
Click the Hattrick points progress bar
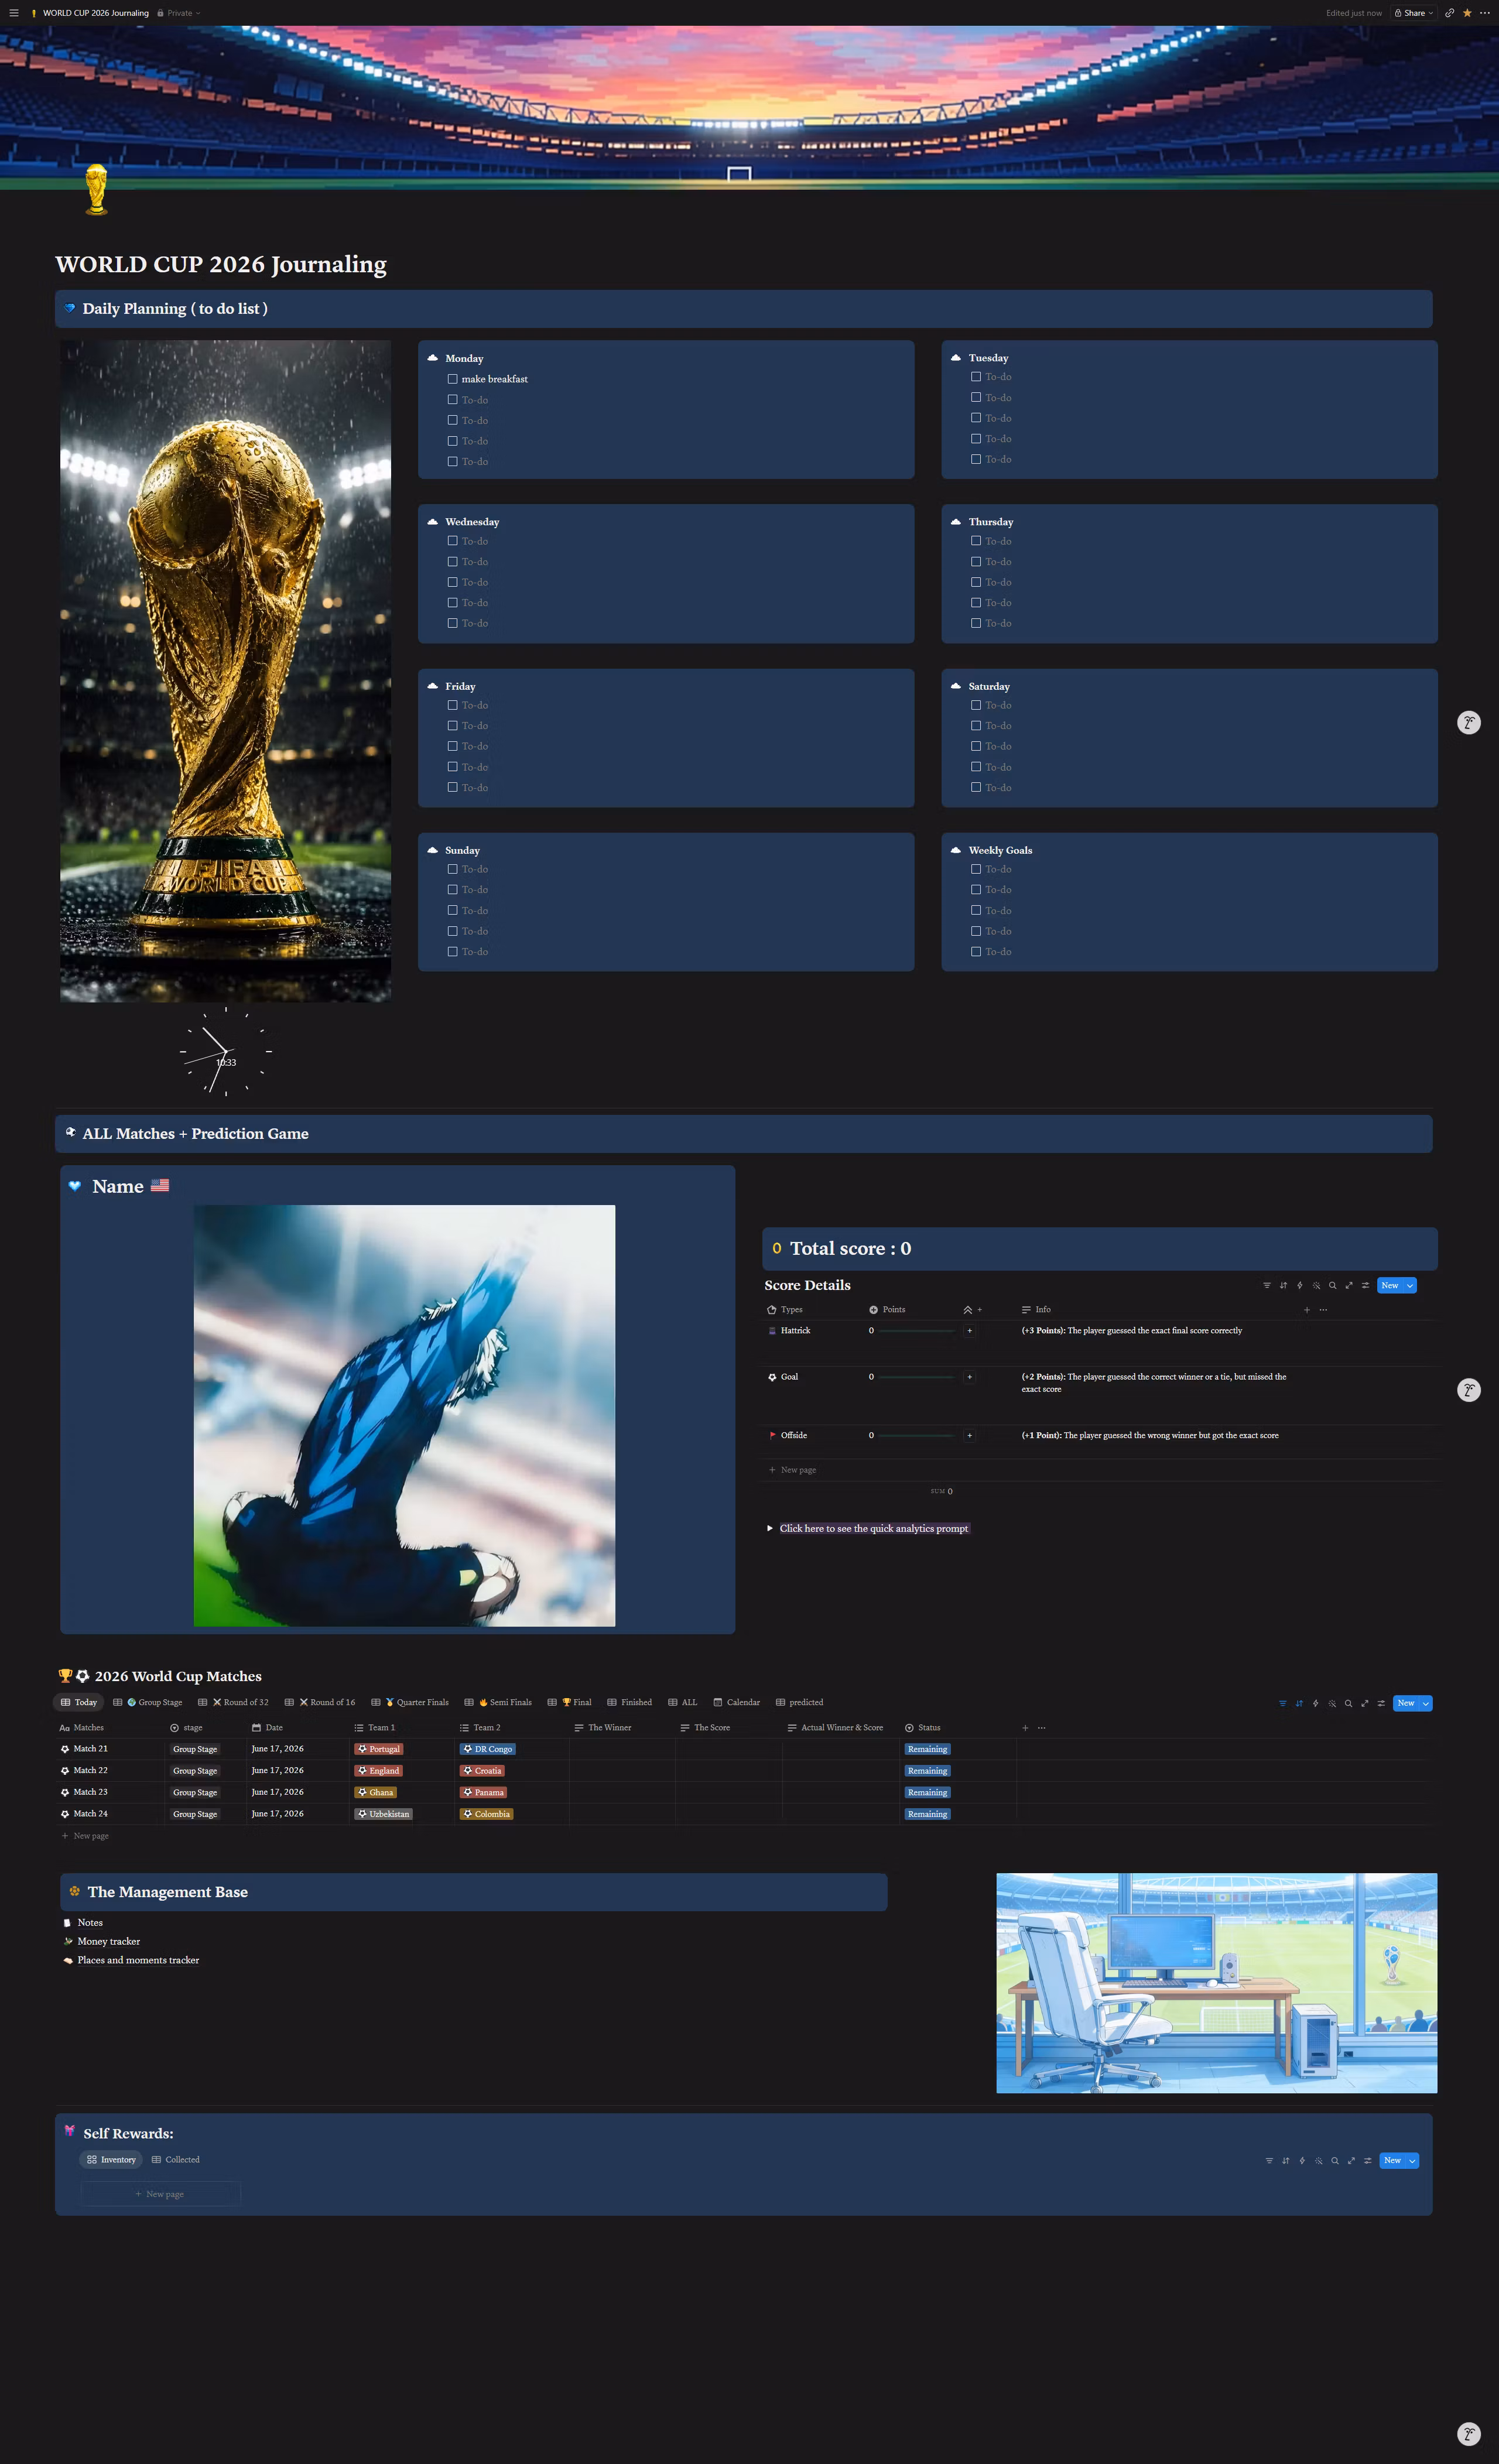917,1331
